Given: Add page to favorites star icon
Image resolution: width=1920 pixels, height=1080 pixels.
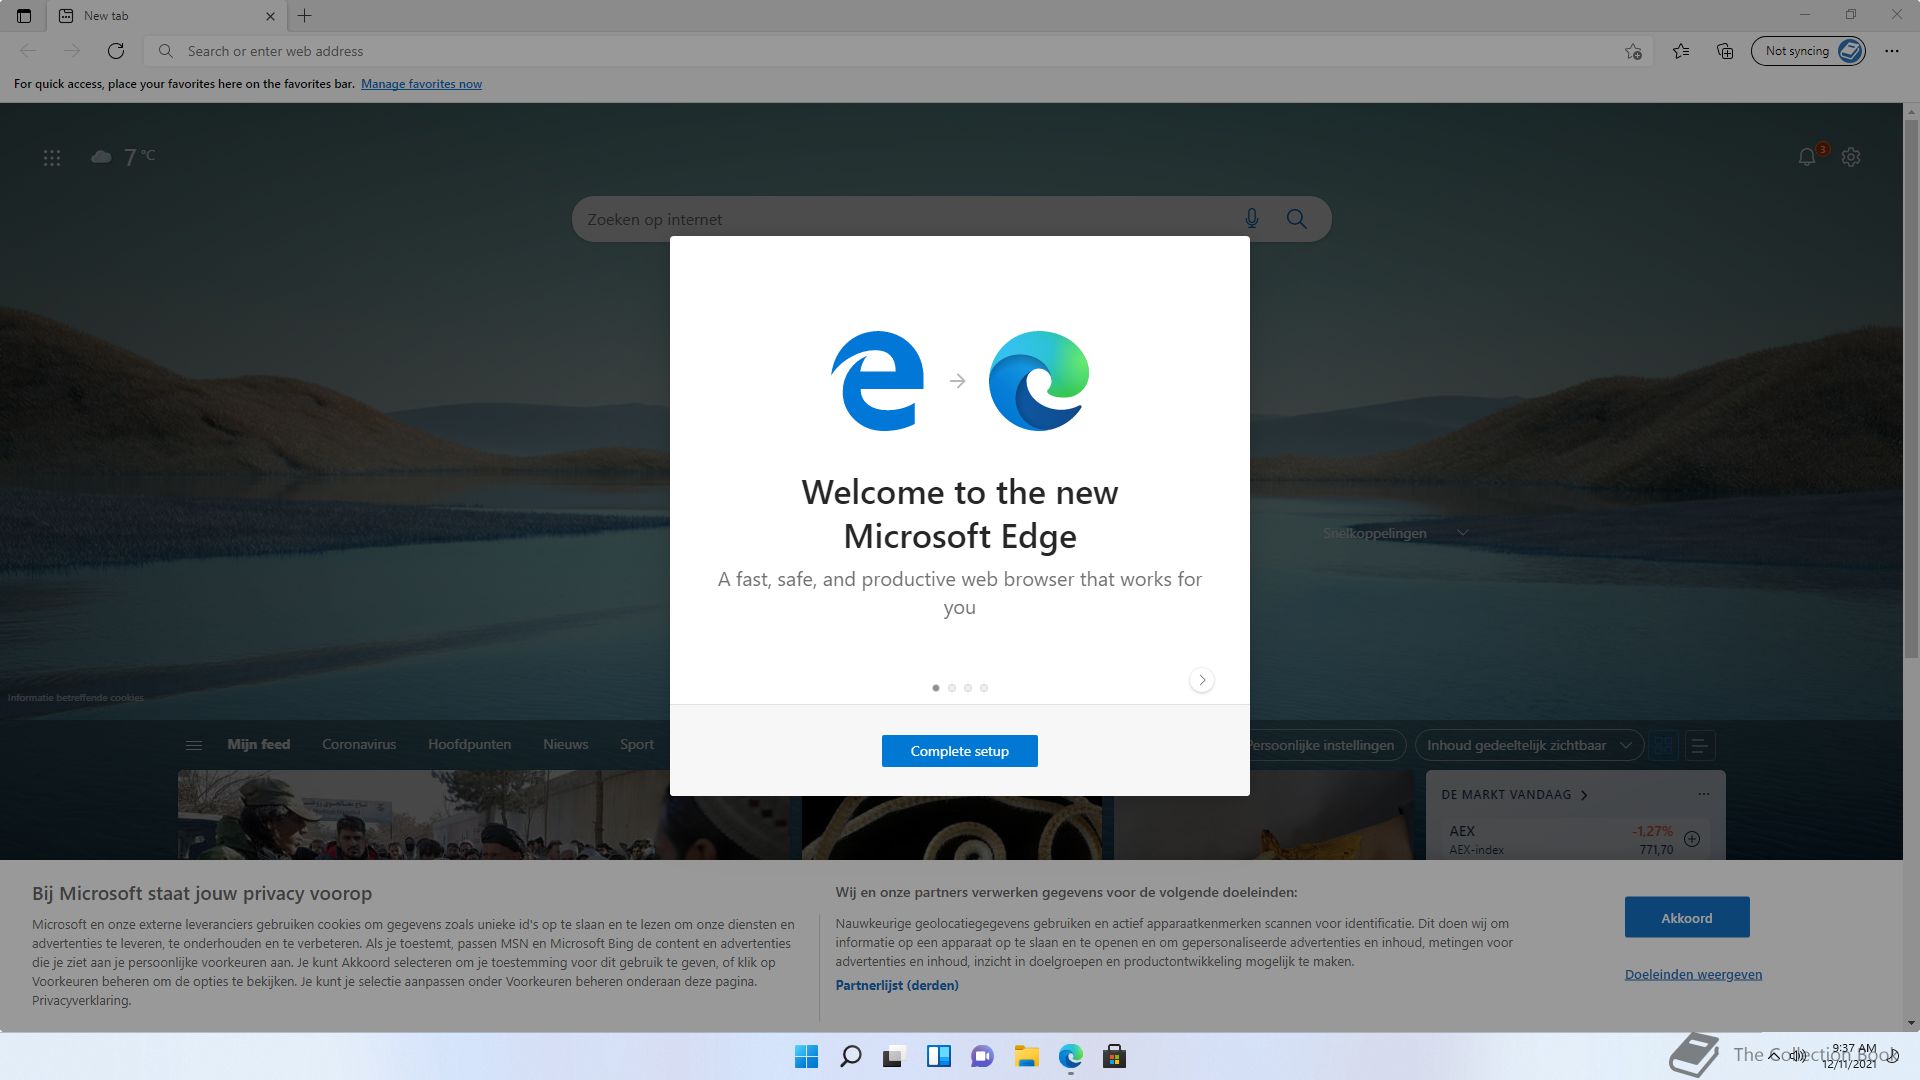Looking at the screenshot, I should coord(1633,51).
